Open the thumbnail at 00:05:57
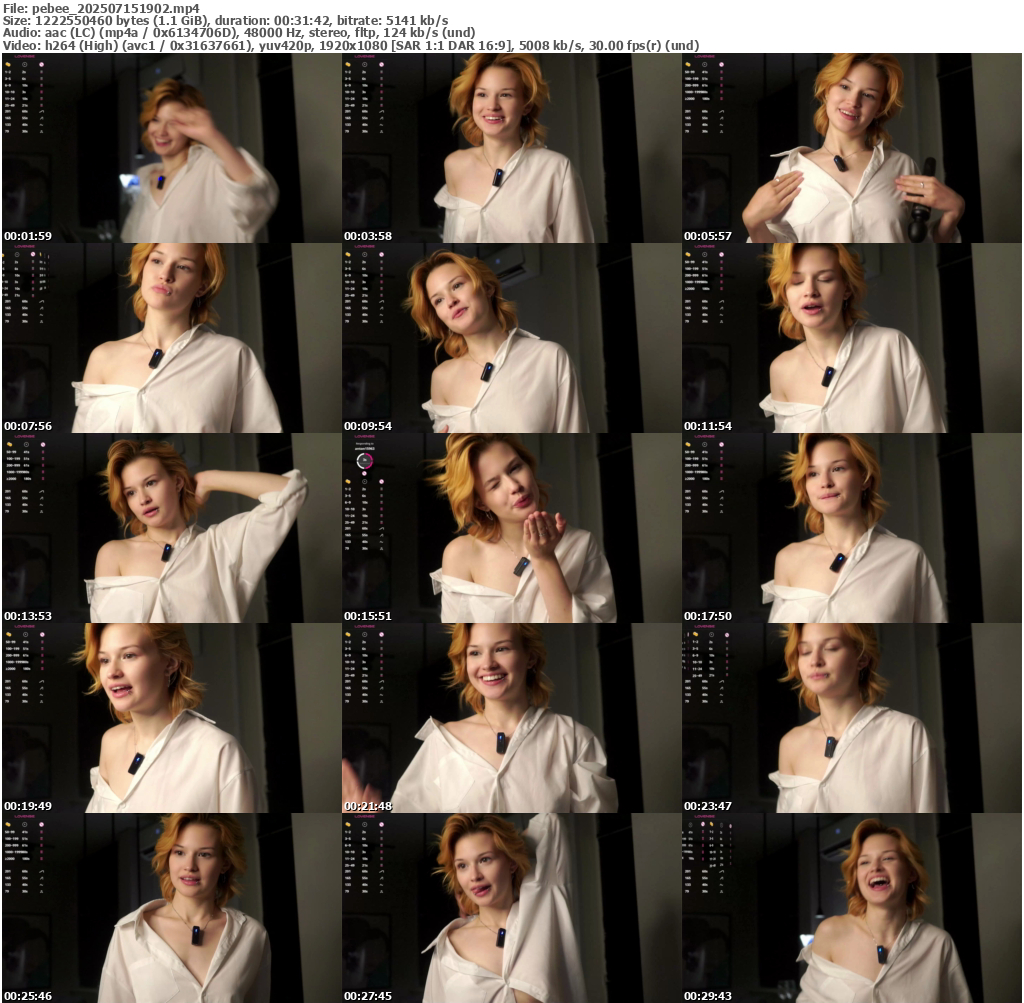This screenshot has height=1003, width=1024. [852, 148]
